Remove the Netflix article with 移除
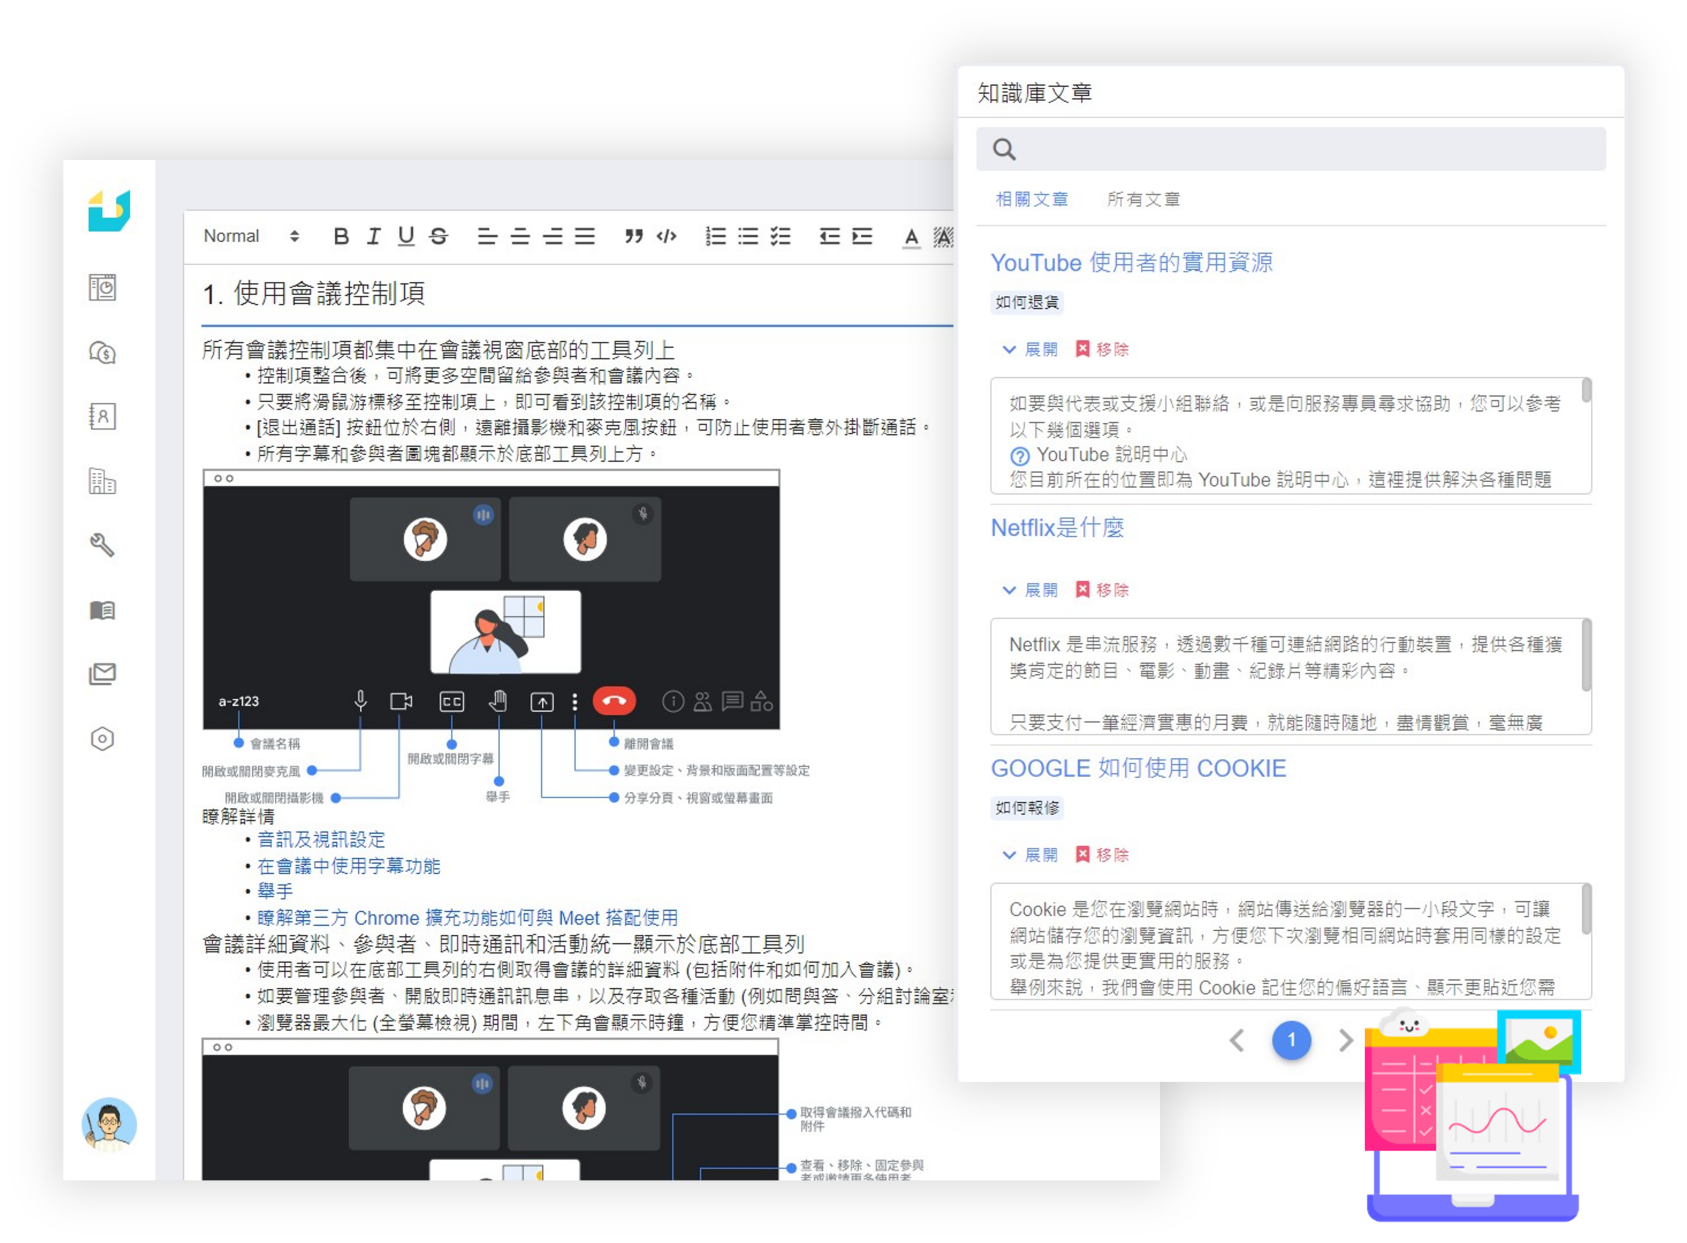The height and width of the screenshot is (1243, 1687). [x=1102, y=590]
